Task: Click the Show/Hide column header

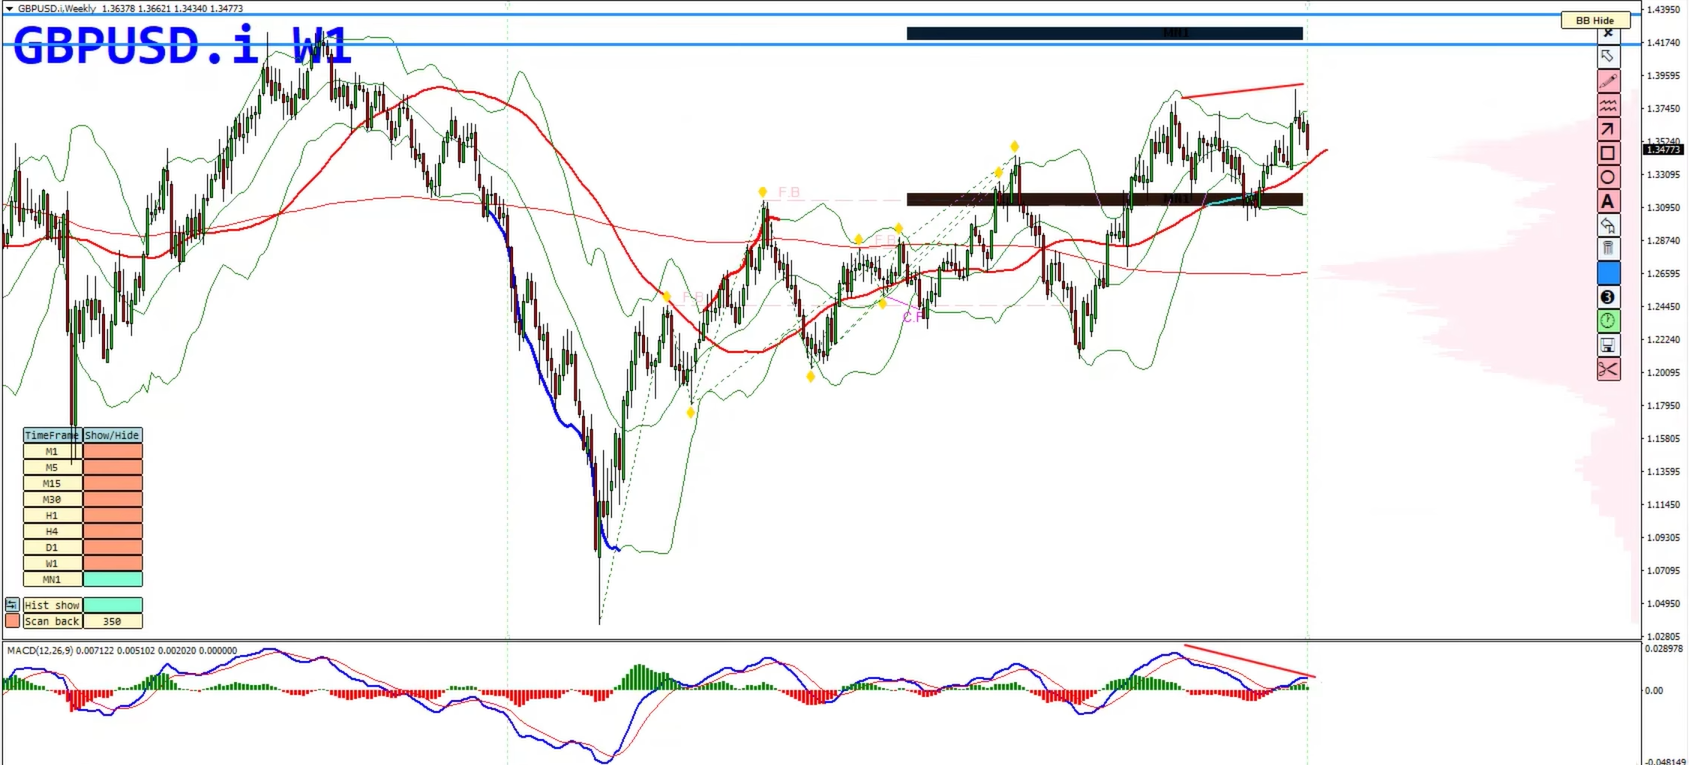Action: (x=112, y=435)
